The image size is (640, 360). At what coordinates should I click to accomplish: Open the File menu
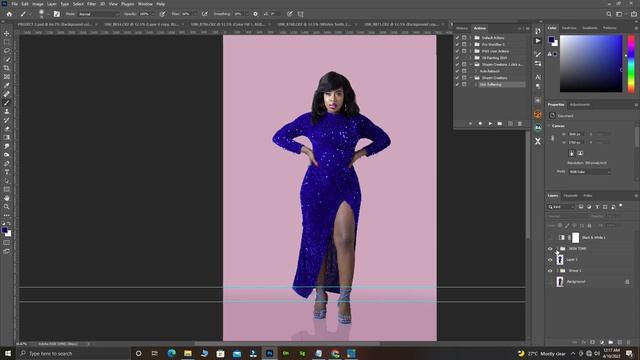(x=14, y=4)
